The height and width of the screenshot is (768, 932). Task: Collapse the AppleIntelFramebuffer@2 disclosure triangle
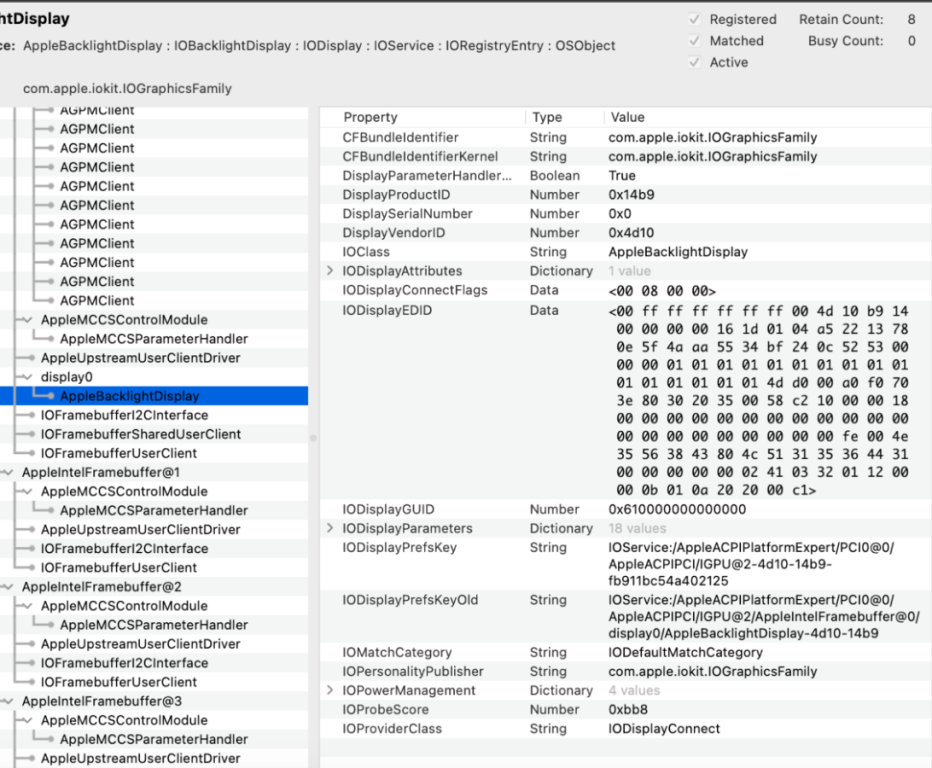(8, 587)
